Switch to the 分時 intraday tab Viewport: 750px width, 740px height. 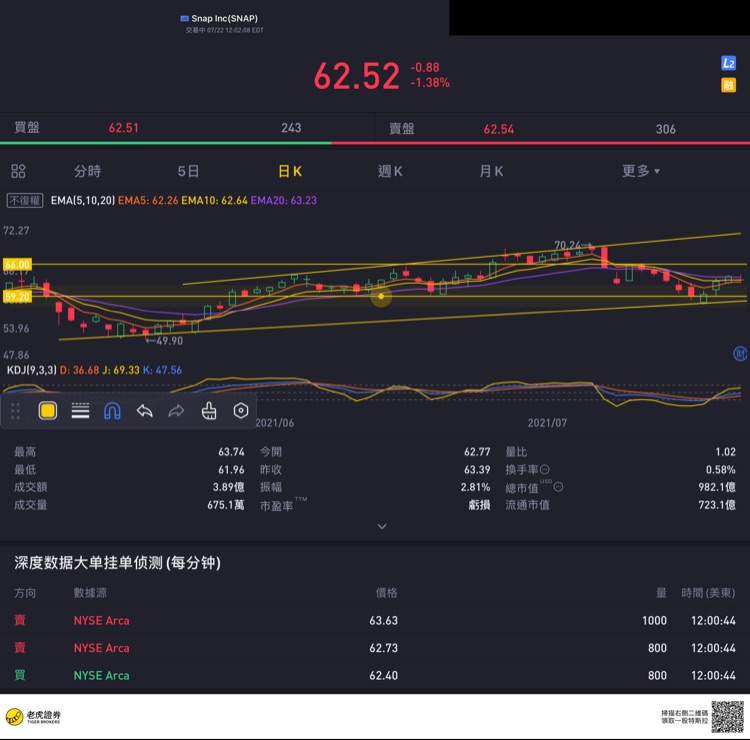88,171
